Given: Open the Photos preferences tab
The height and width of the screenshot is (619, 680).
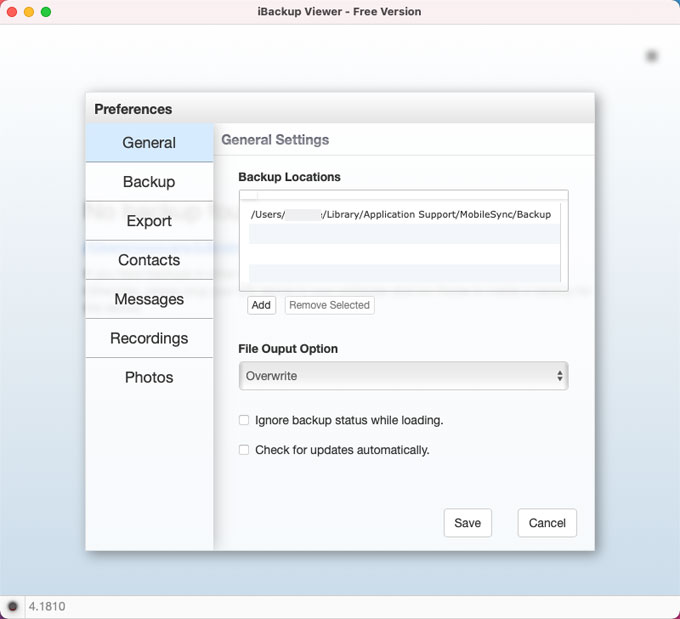Looking at the screenshot, I should click(149, 377).
